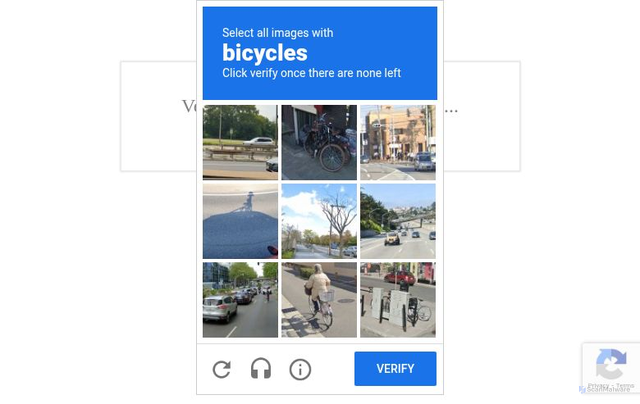This screenshot has height=404, width=640.
Task: Select tile with white SUV on street
Action: pyautogui.click(x=240, y=300)
